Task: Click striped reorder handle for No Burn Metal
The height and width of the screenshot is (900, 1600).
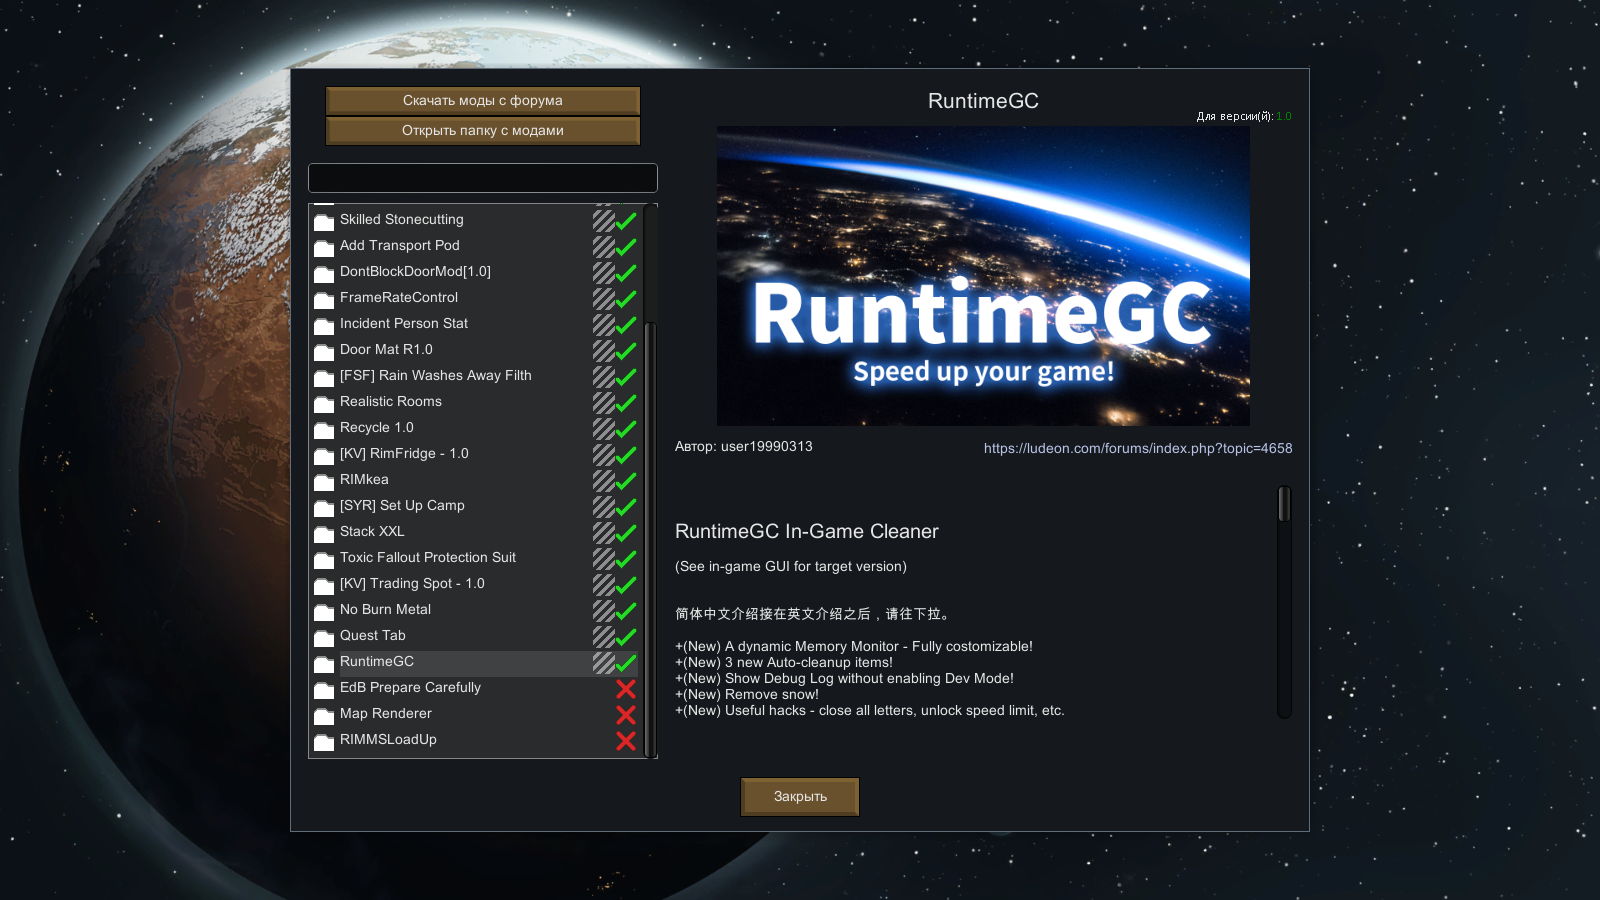Action: [603, 610]
